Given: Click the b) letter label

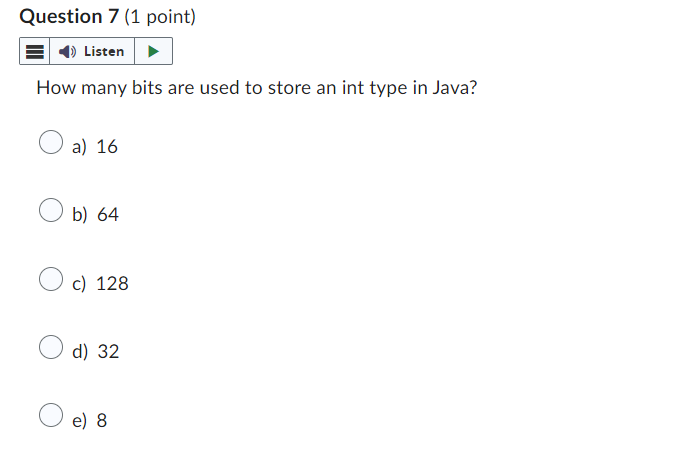Looking at the screenshot, I should pyautogui.click(x=79, y=215).
